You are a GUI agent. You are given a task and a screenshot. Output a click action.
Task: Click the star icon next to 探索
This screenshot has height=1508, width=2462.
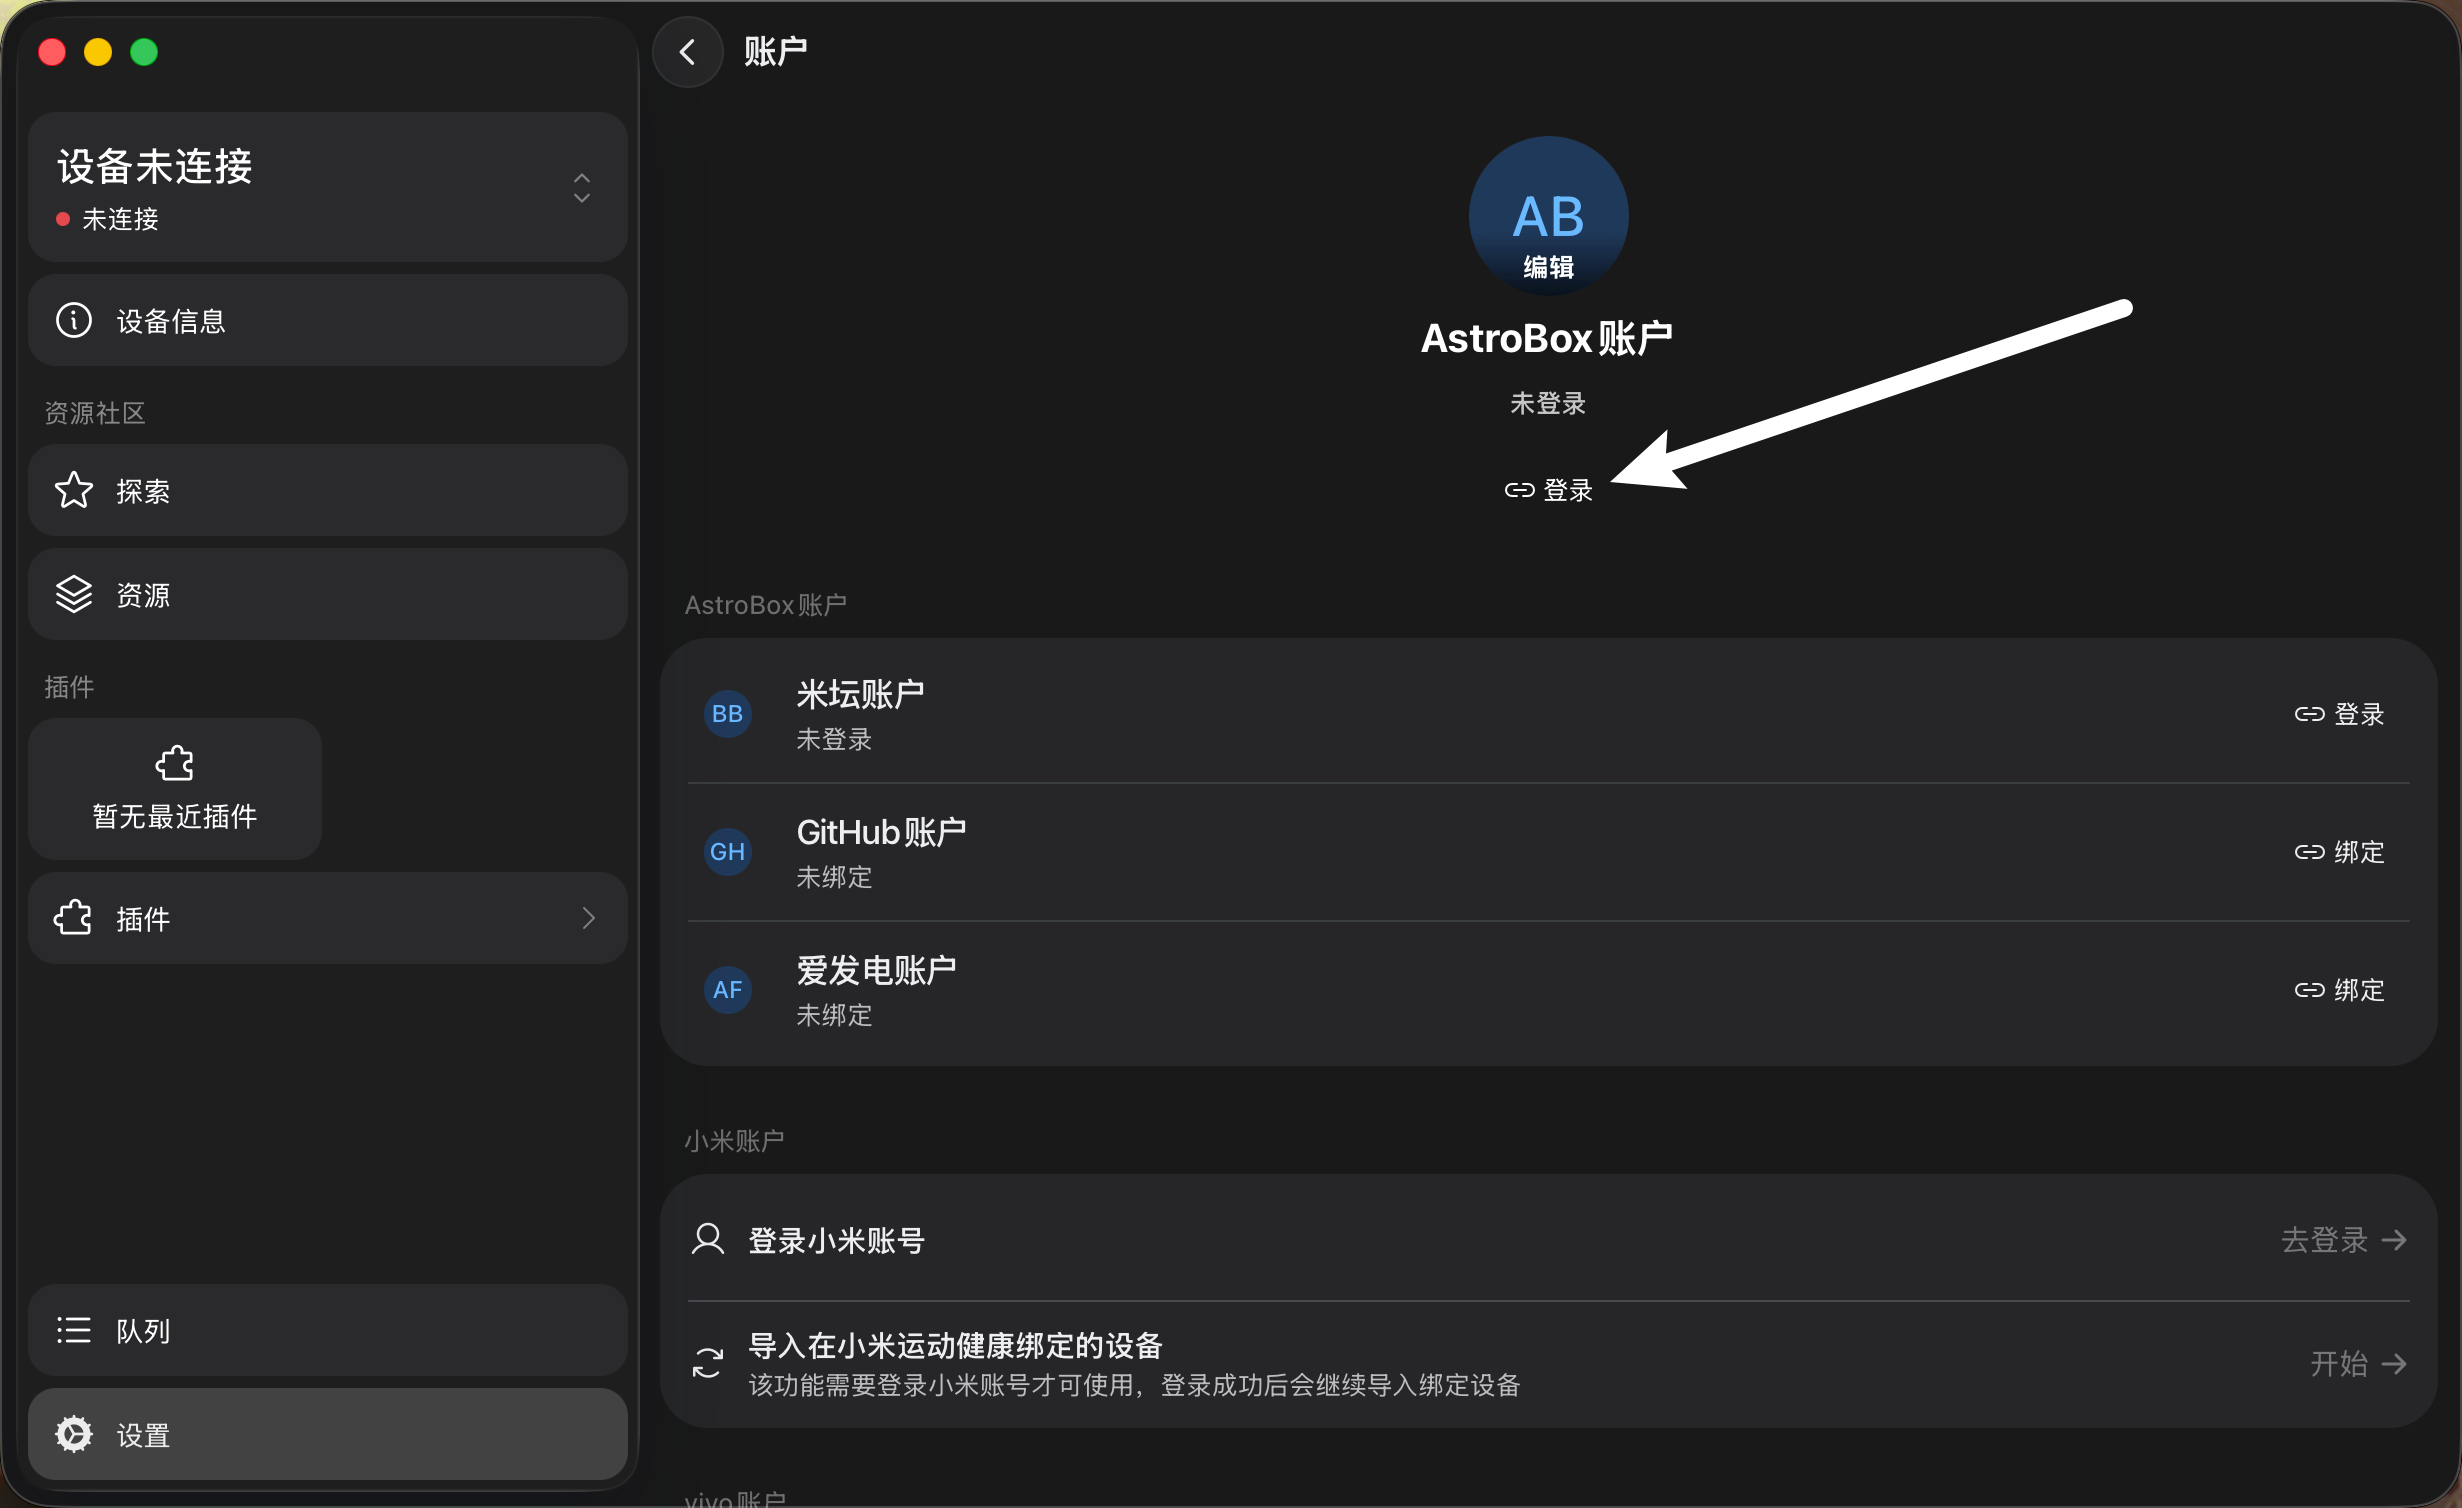(x=74, y=490)
